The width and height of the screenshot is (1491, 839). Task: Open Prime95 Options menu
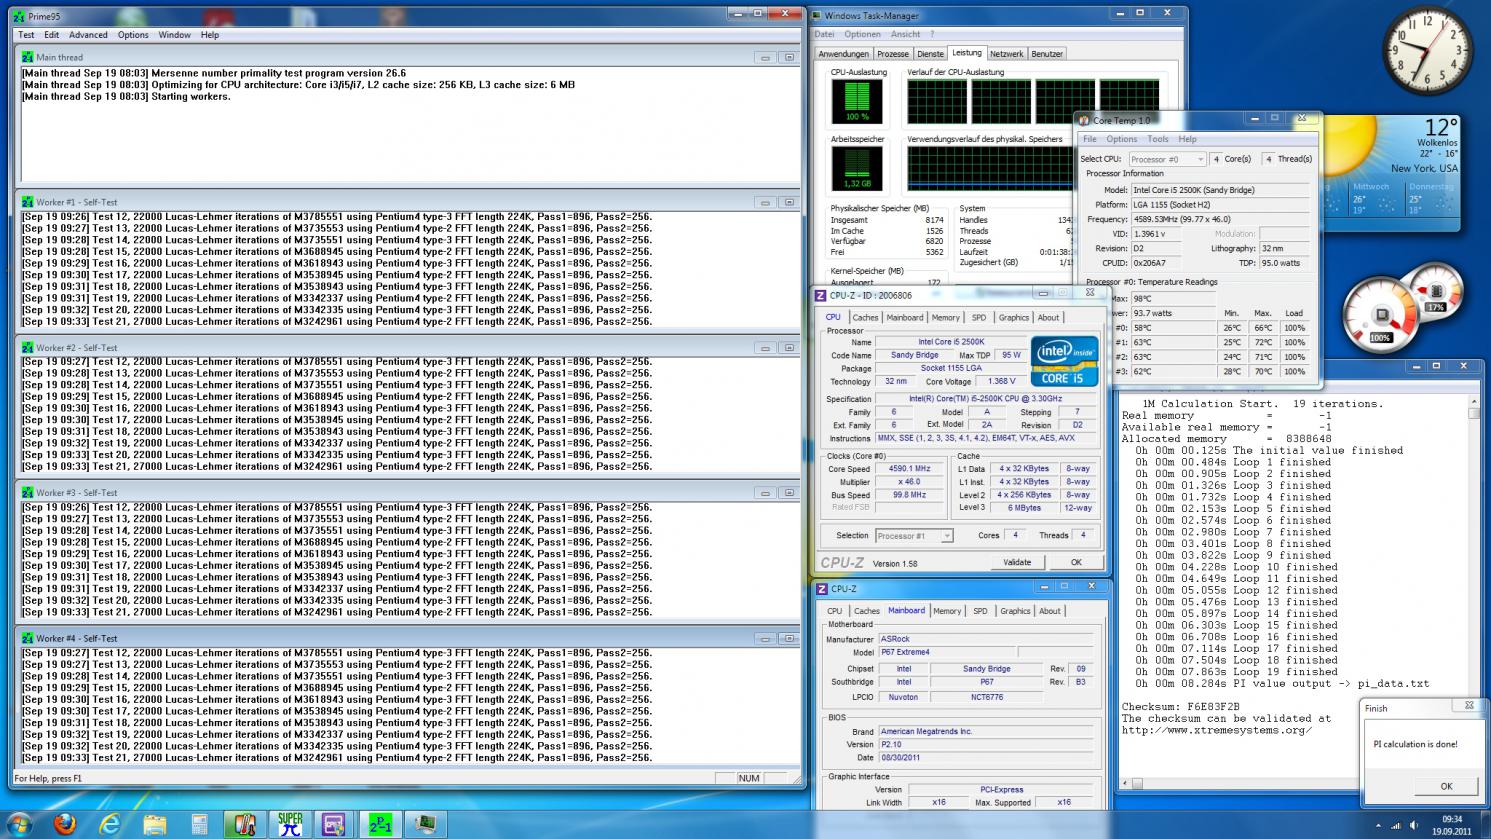pos(133,35)
